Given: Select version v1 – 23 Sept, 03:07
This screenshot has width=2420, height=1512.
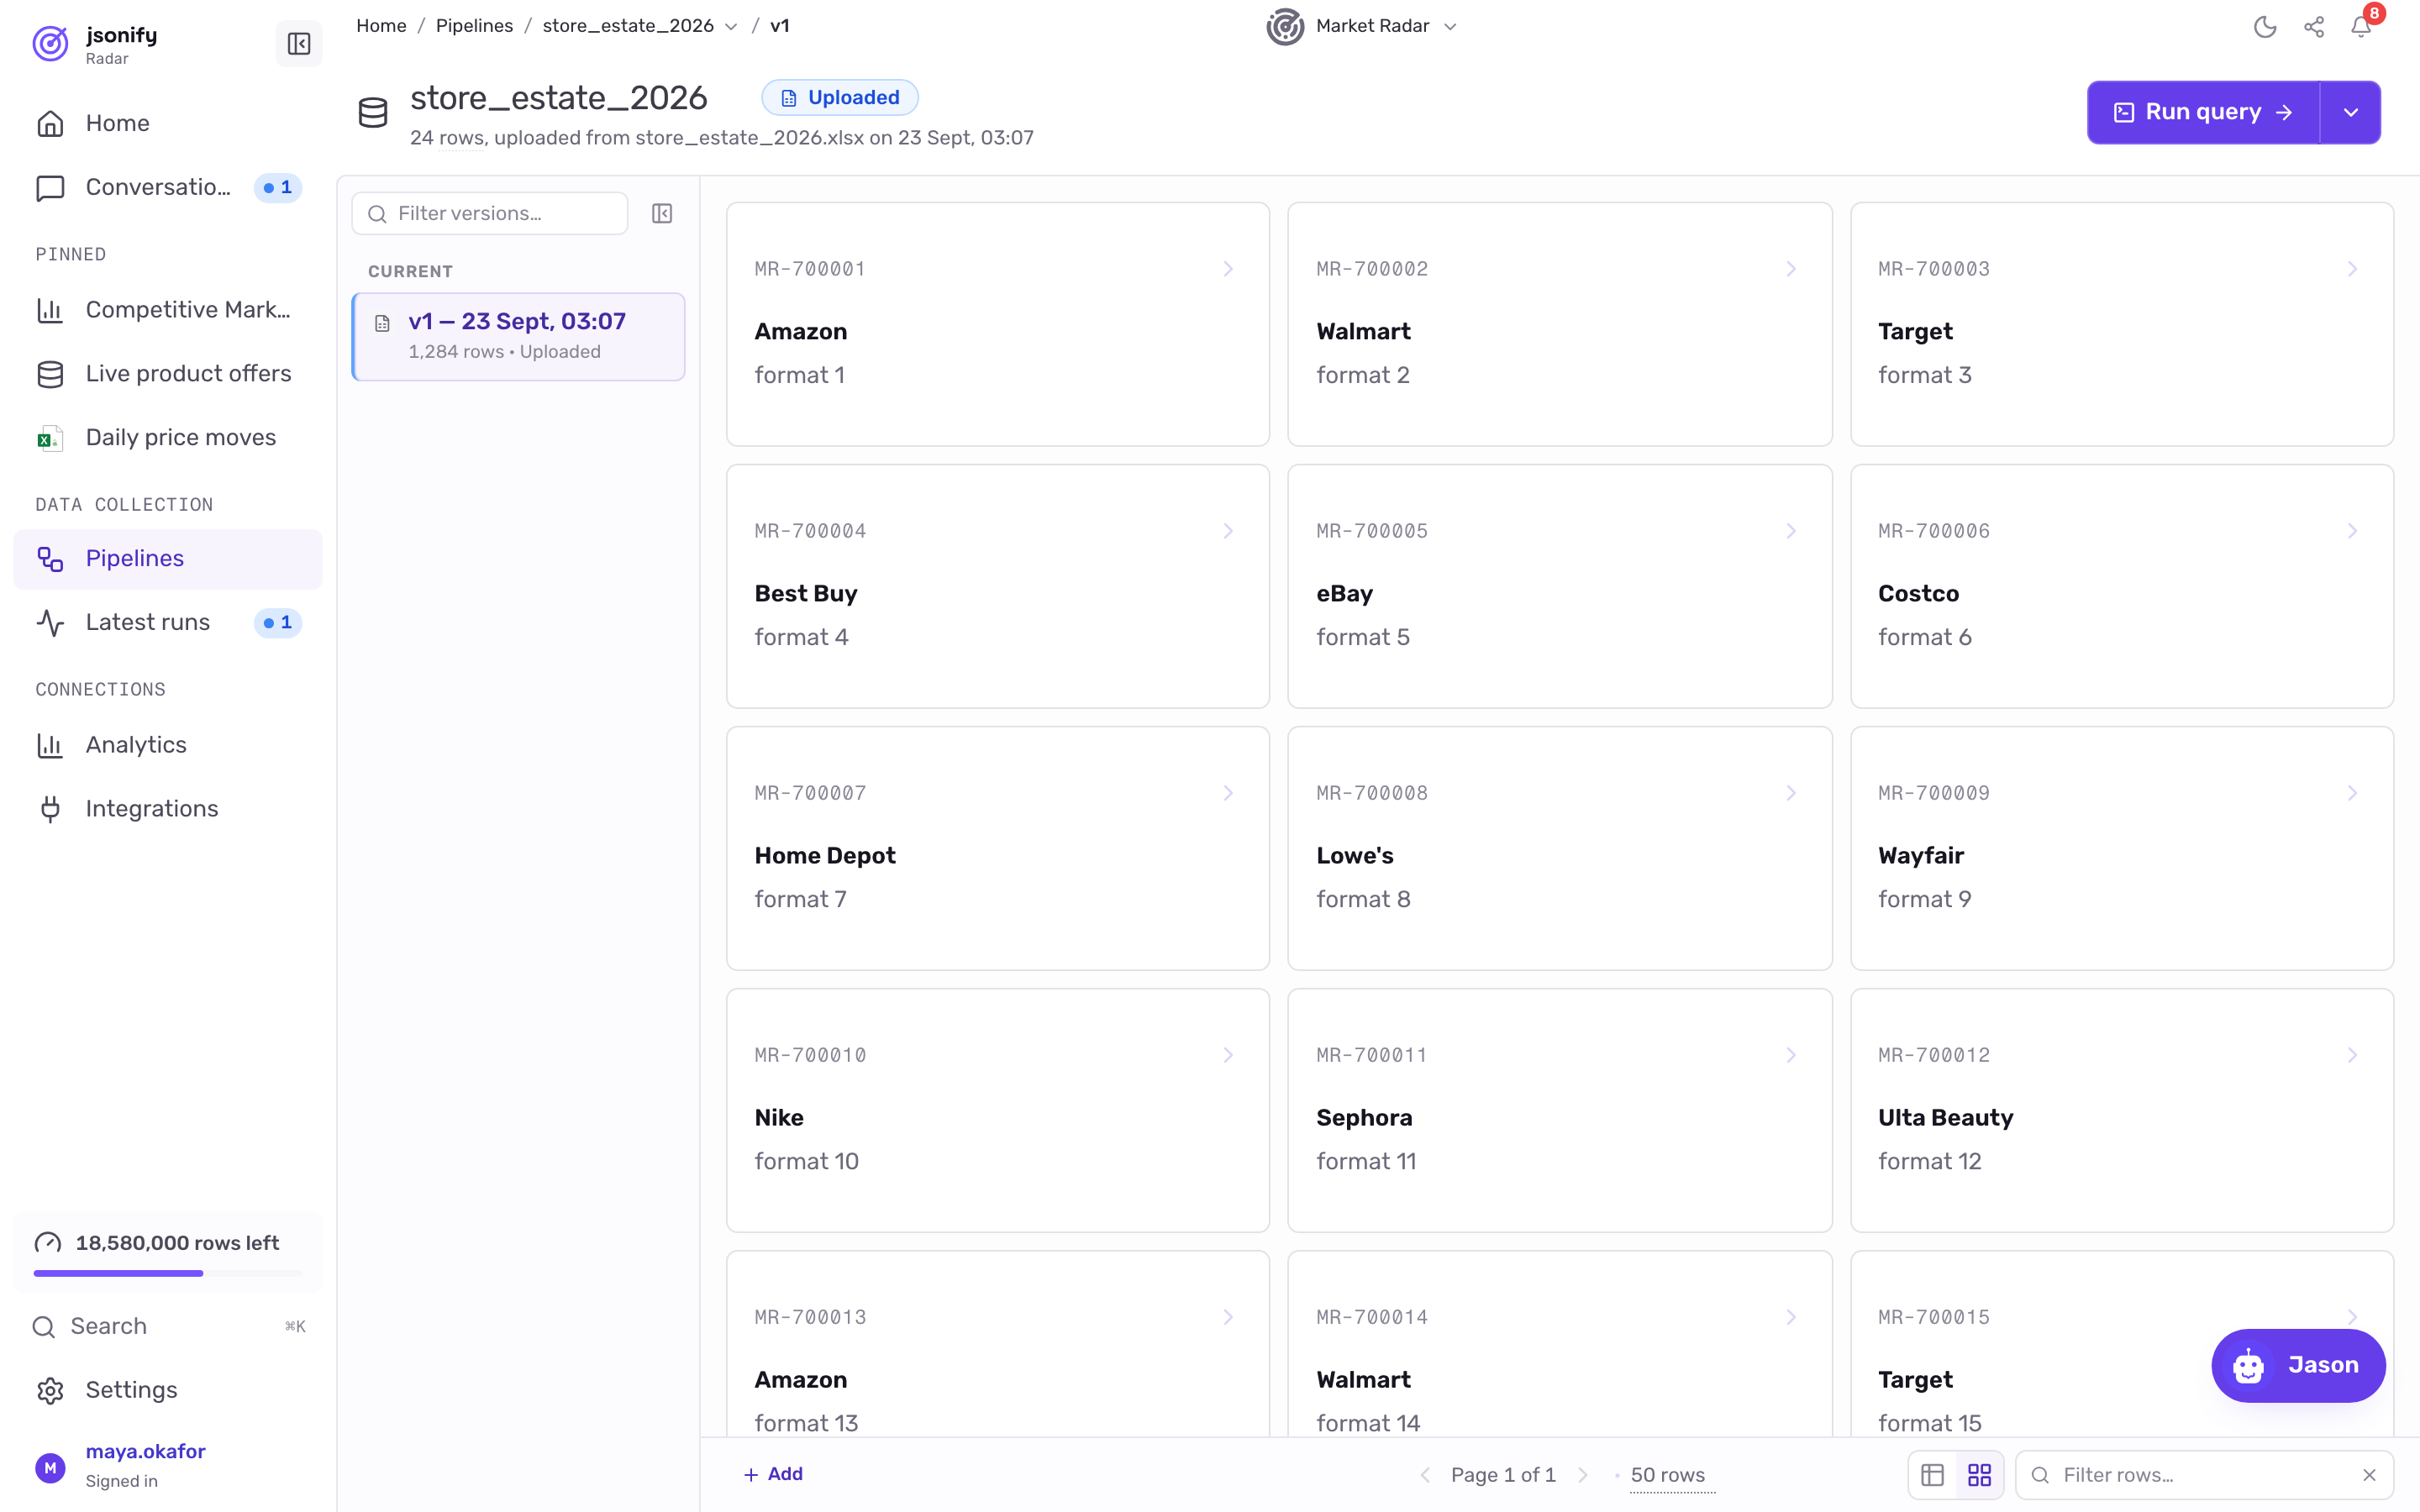Looking at the screenshot, I should (518, 337).
